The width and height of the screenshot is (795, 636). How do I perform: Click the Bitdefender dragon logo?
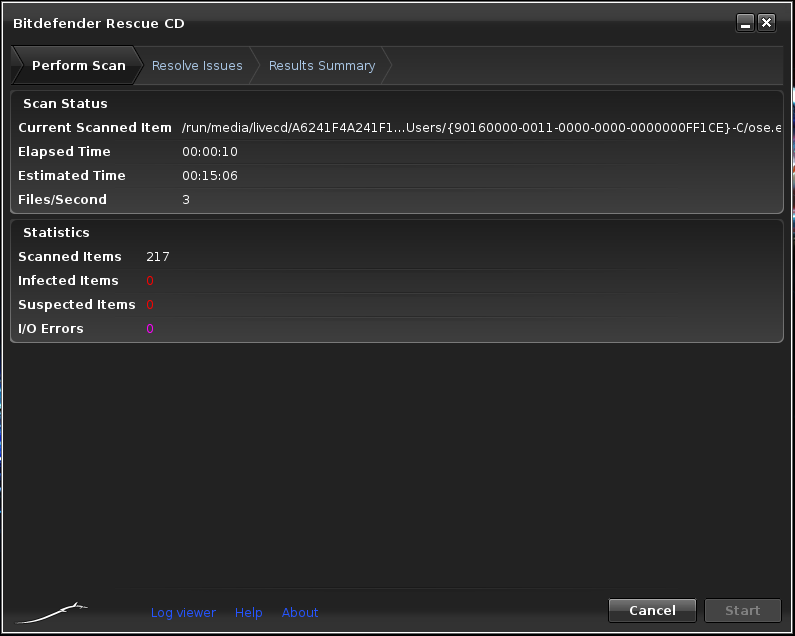52,613
